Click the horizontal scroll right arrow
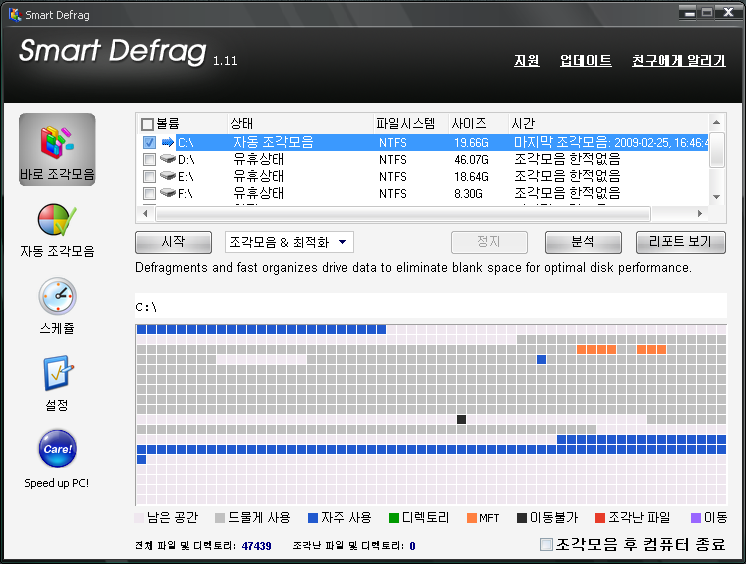 [700, 214]
